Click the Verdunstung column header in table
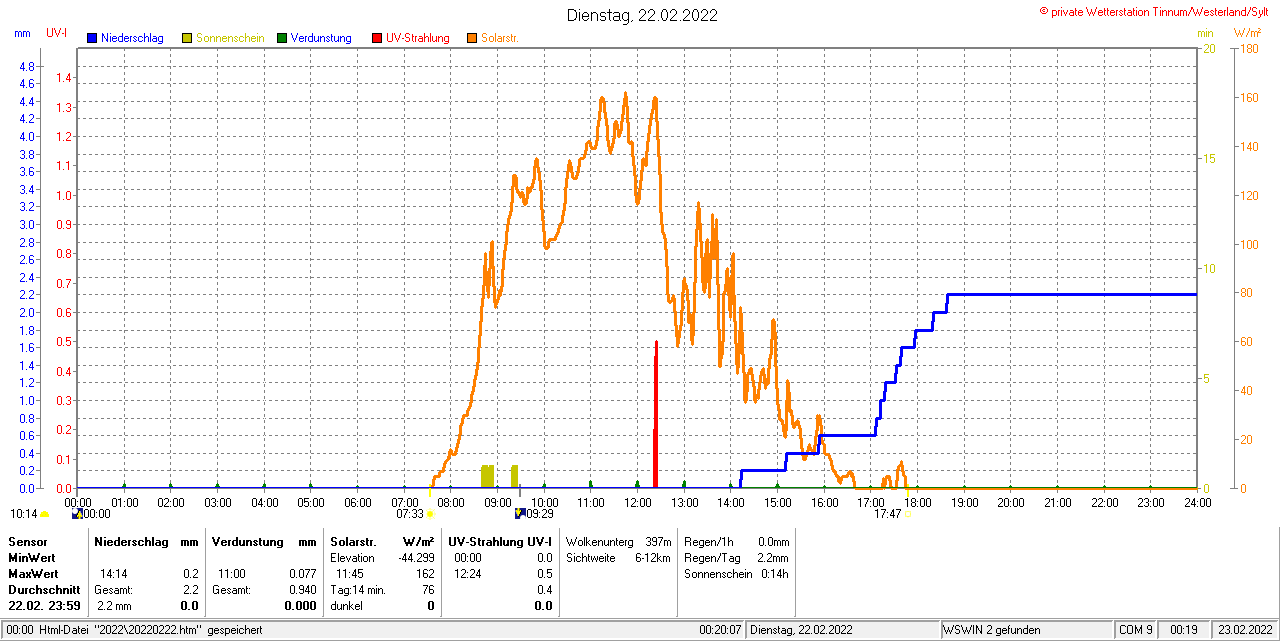This screenshot has height=641, width=1280. (x=249, y=541)
